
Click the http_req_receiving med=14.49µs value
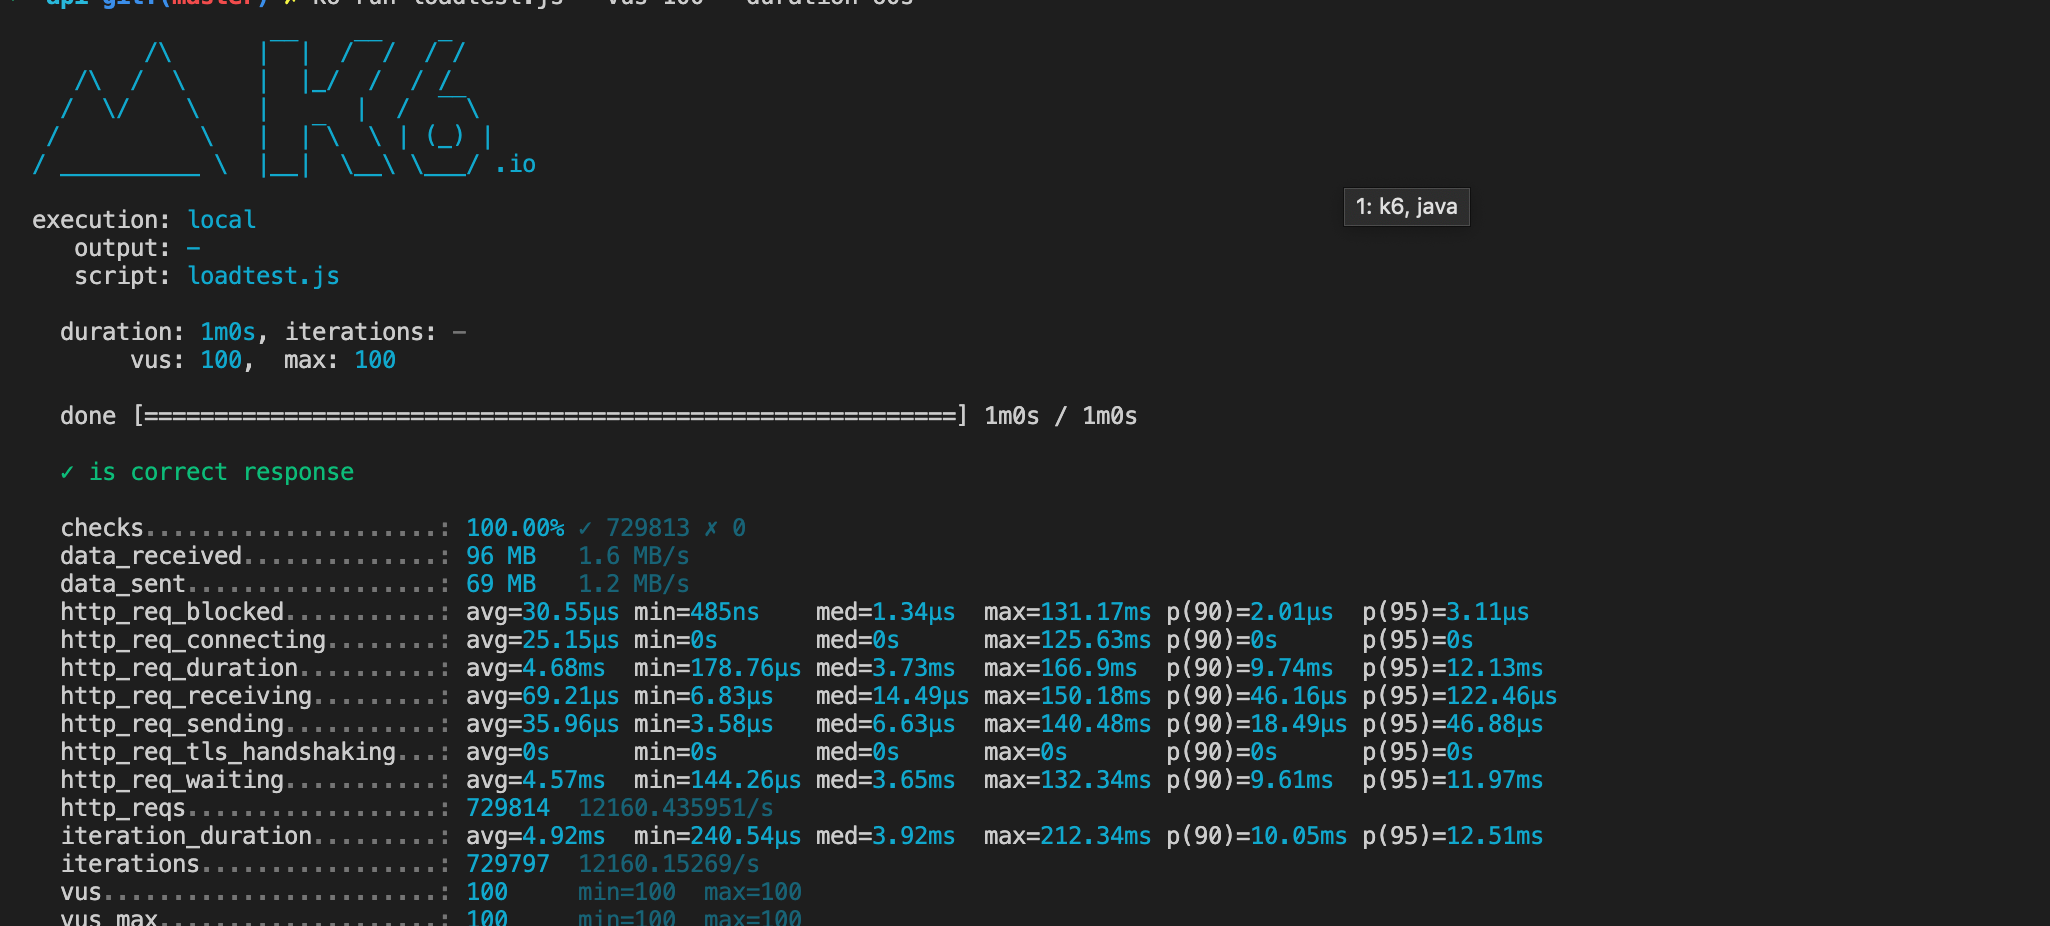[892, 696]
